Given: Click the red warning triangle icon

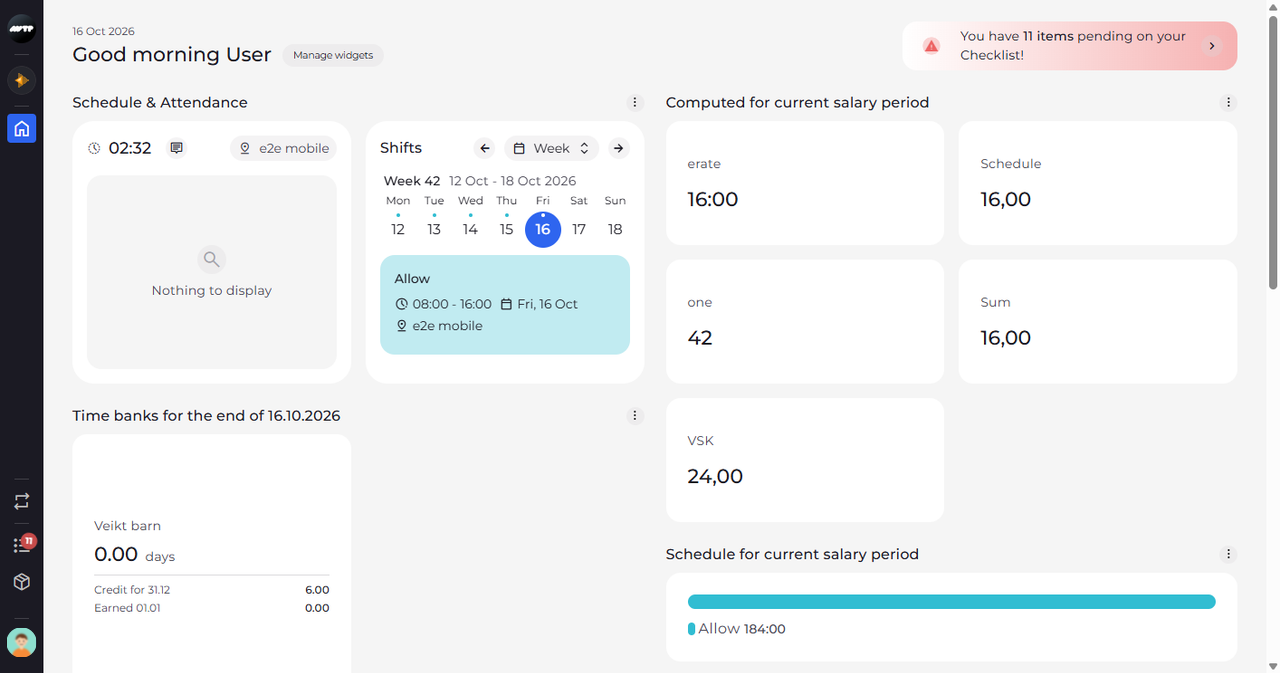Looking at the screenshot, I should coord(931,46).
